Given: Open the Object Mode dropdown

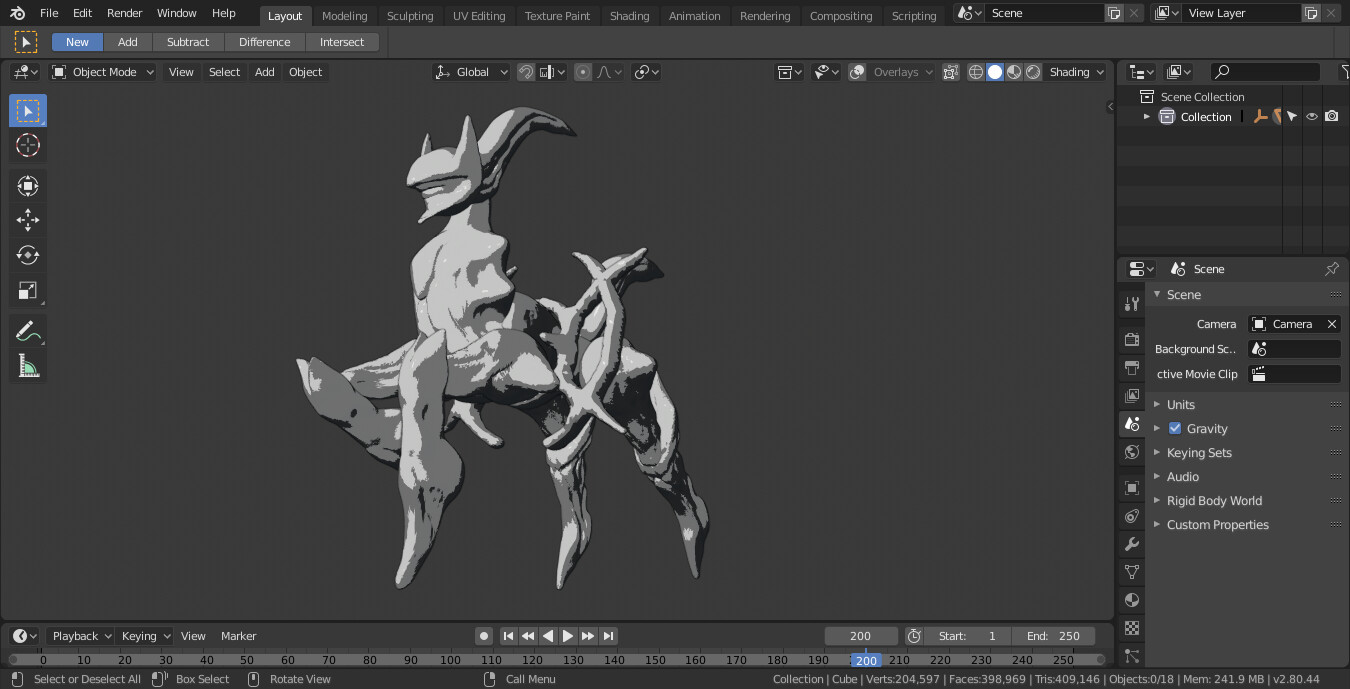Looking at the screenshot, I should coord(103,72).
